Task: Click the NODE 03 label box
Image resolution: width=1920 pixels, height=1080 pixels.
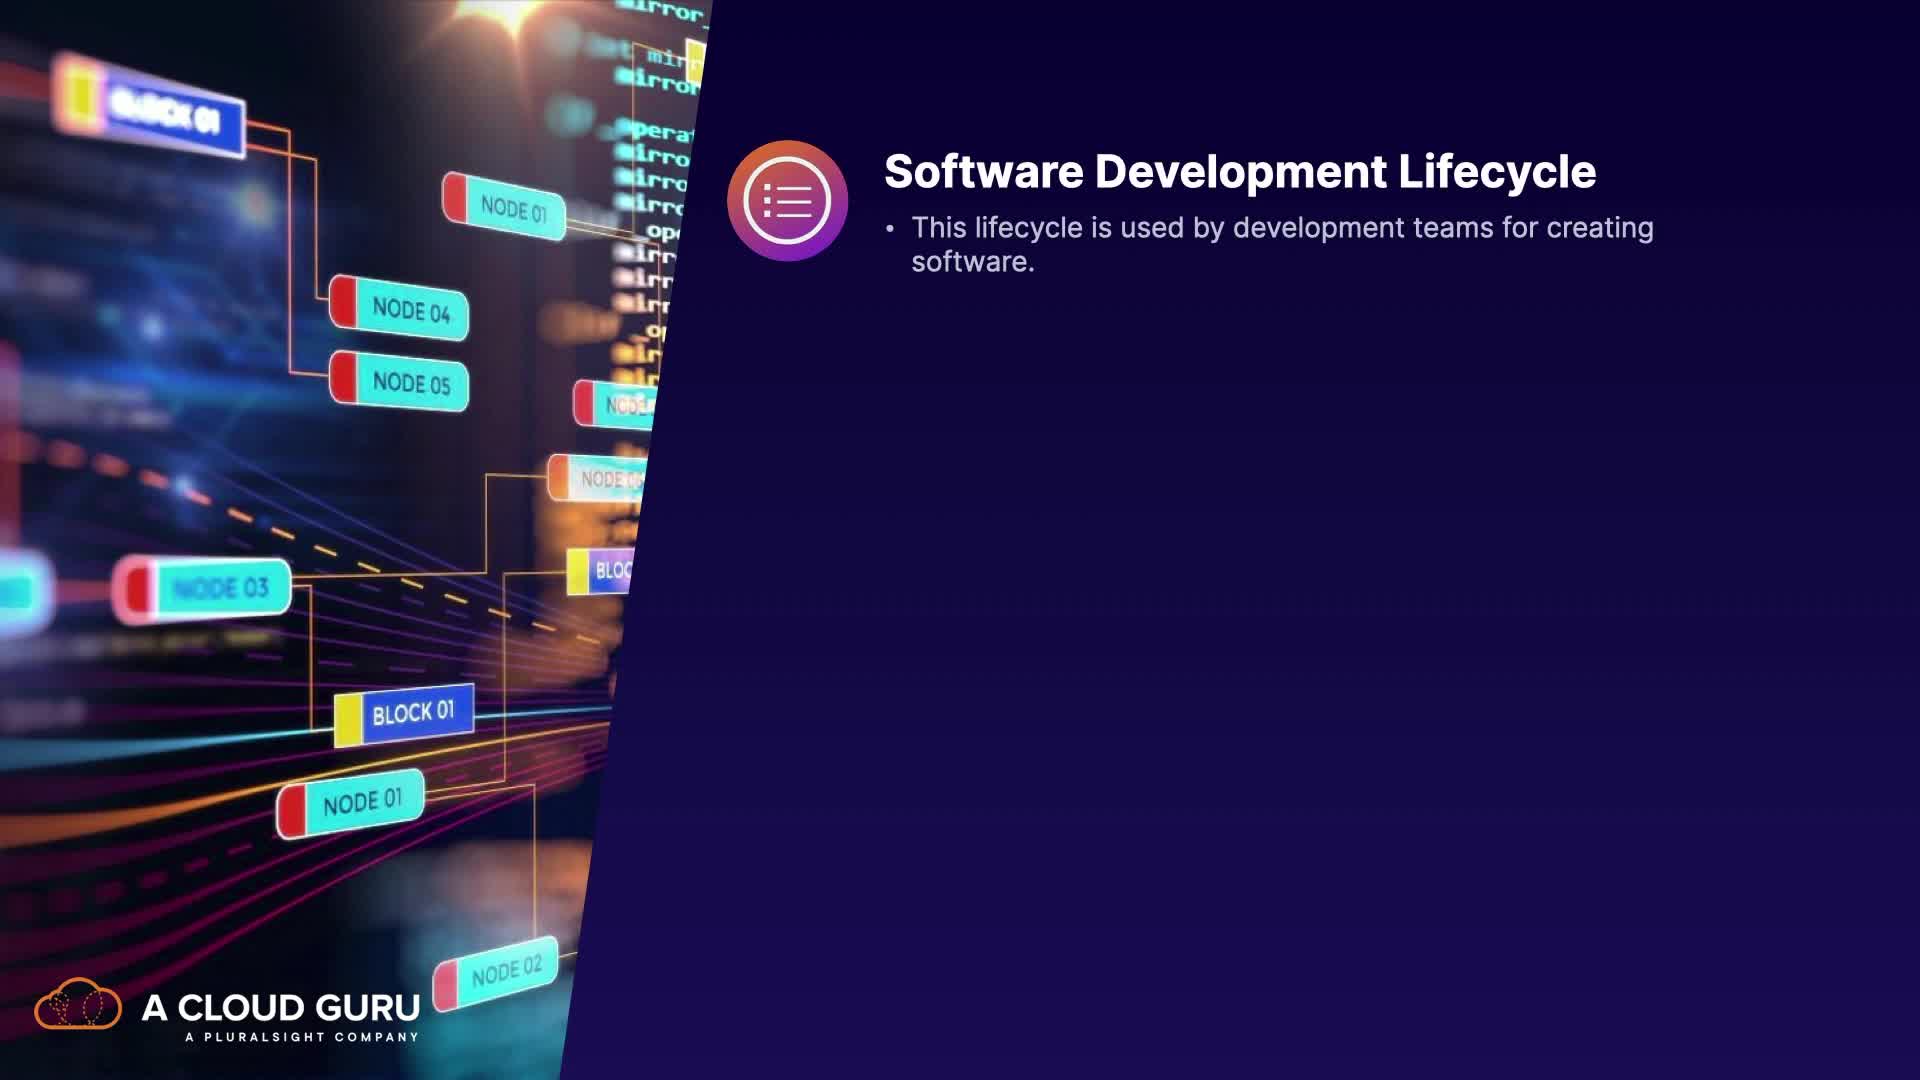Action: [x=220, y=588]
